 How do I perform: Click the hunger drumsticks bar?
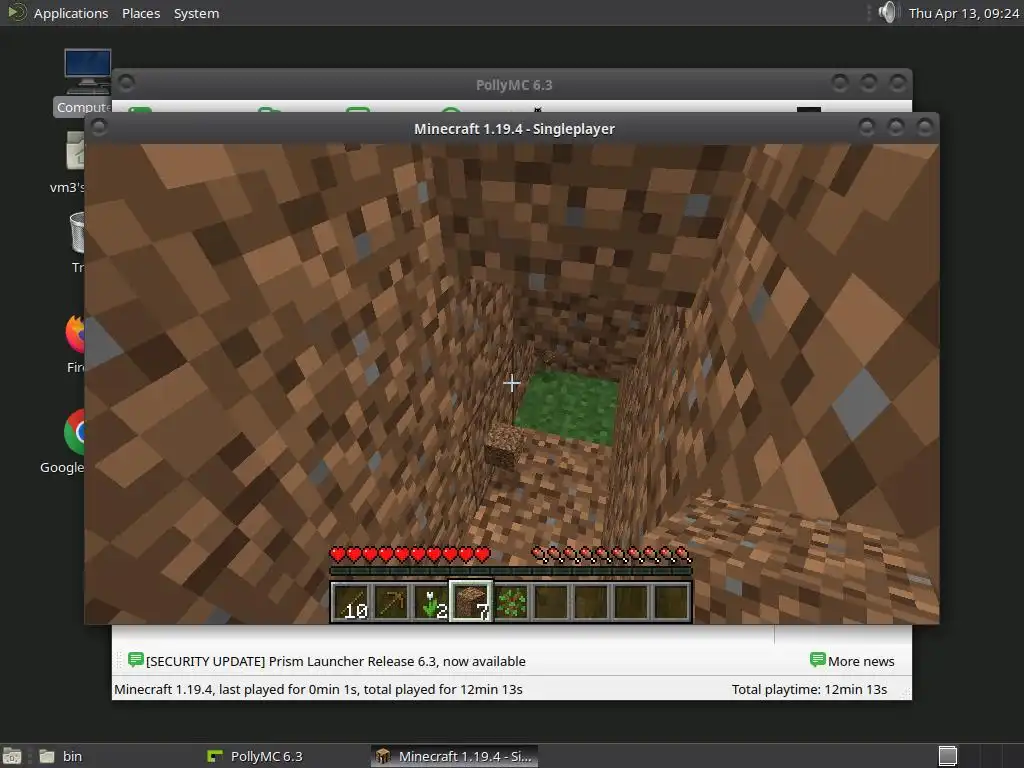(611, 555)
